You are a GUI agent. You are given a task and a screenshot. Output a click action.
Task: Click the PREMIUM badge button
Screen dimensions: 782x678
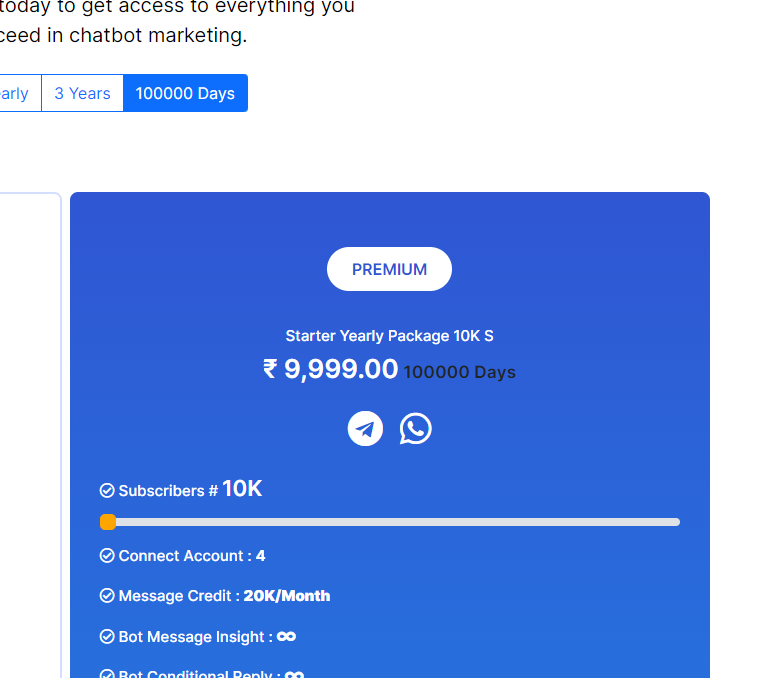tap(390, 269)
